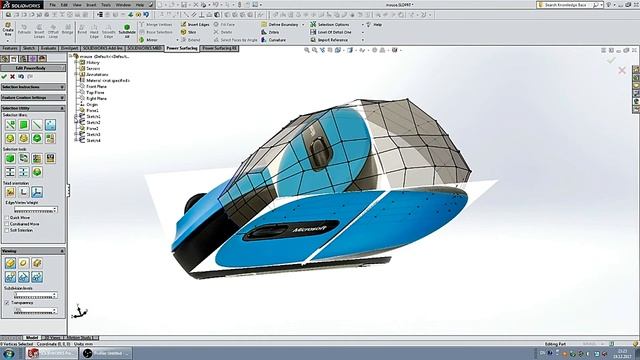
Task: Click Define Boundary in the ribbon
Action: coord(280,24)
